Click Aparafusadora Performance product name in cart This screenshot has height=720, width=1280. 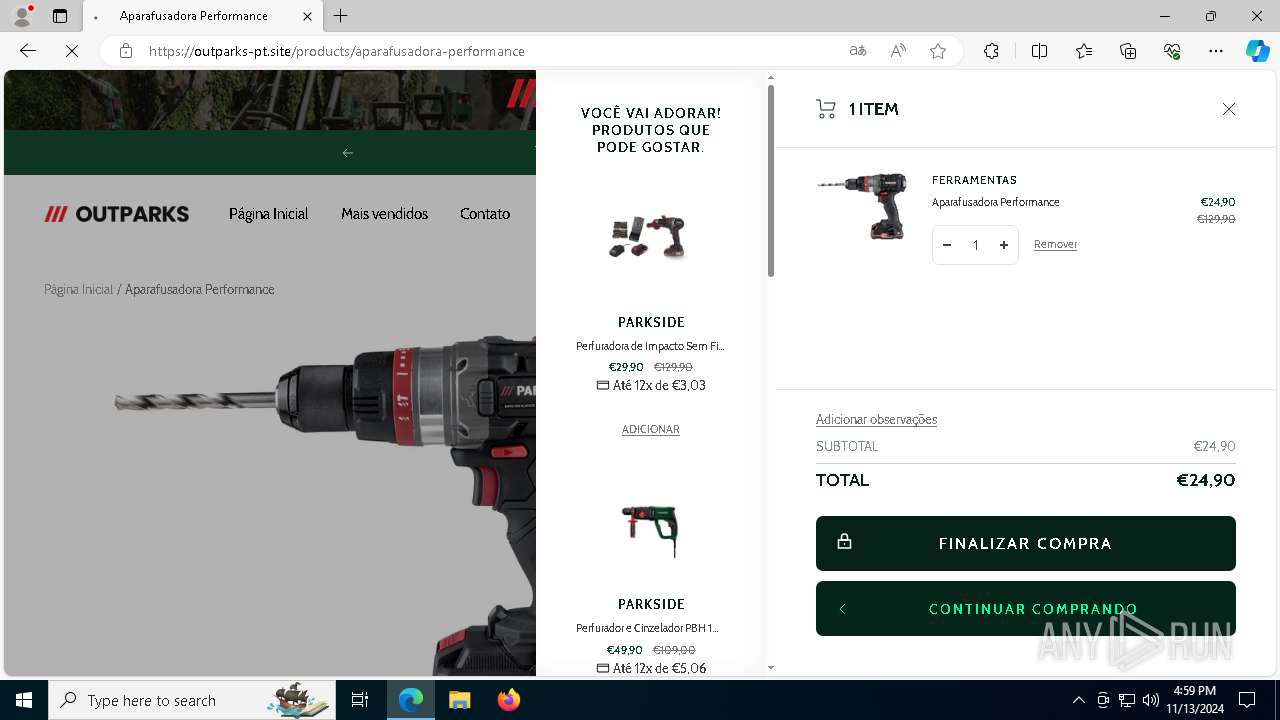click(995, 202)
